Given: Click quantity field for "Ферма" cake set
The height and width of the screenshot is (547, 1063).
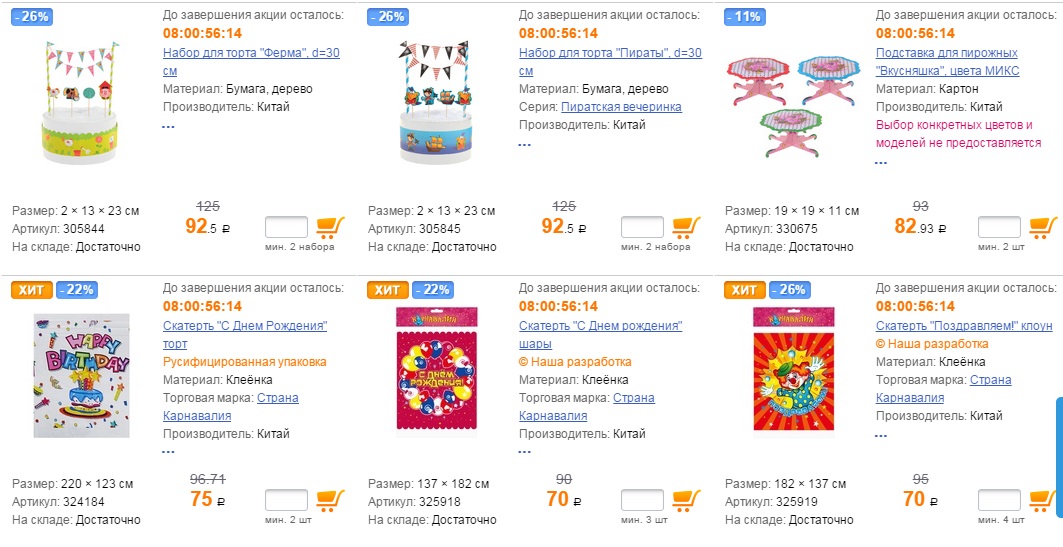Looking at the screenshot, I should 286,227.
